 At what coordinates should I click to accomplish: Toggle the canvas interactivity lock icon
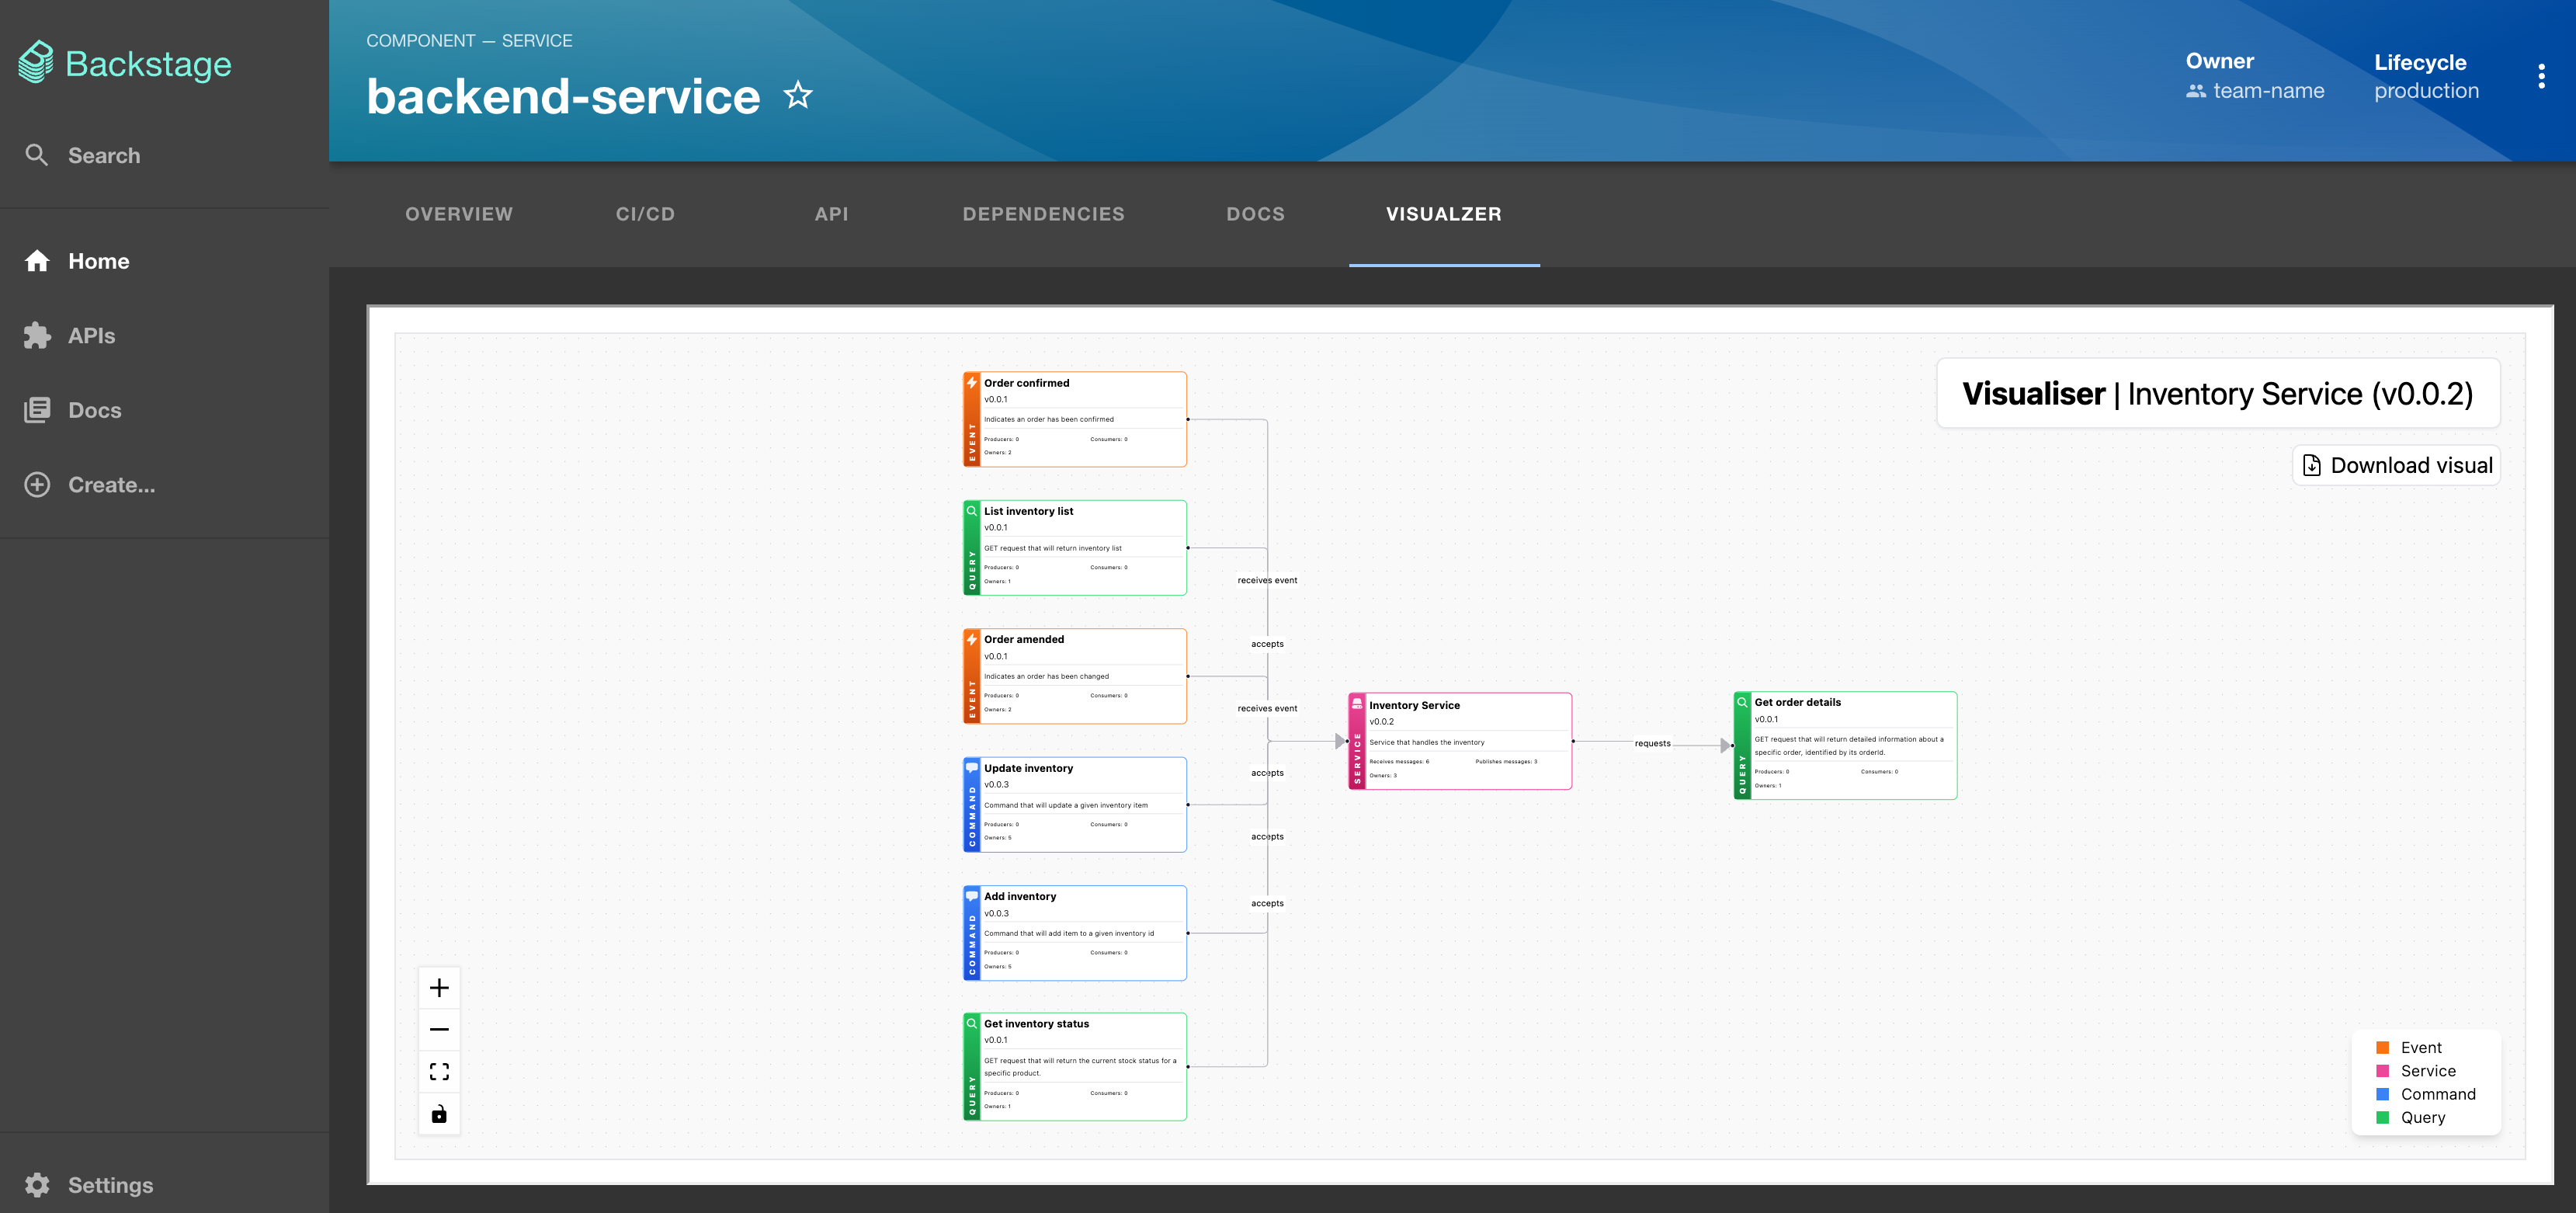coord(439,1114)
